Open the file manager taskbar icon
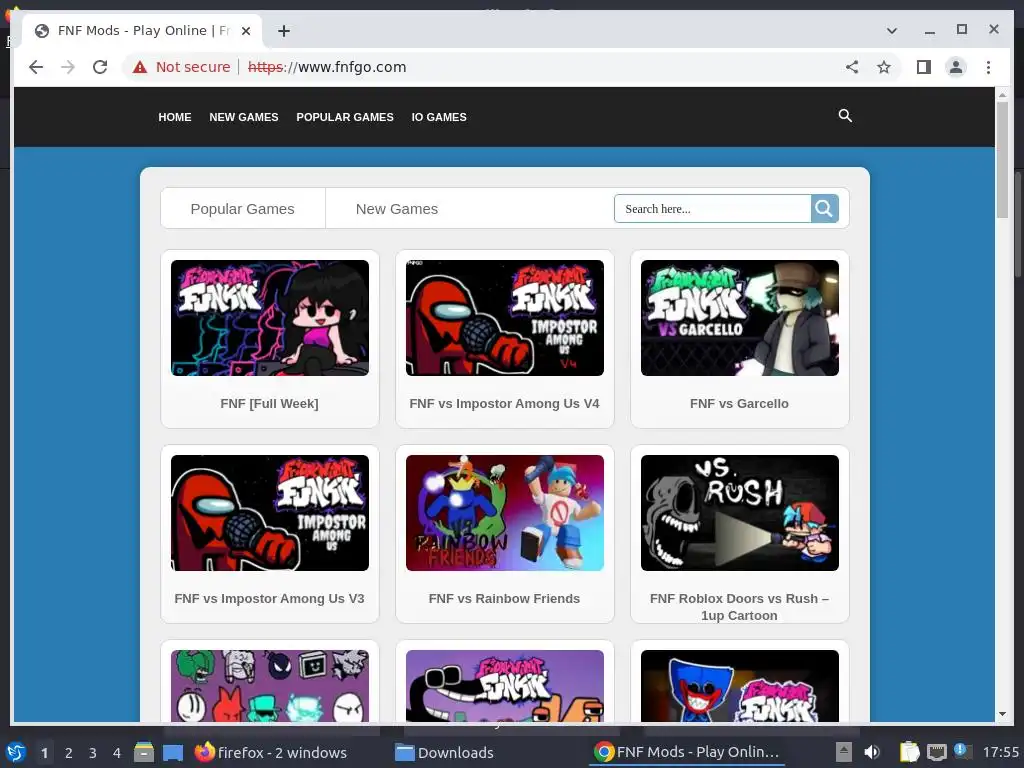 click(x=144, y=752)
